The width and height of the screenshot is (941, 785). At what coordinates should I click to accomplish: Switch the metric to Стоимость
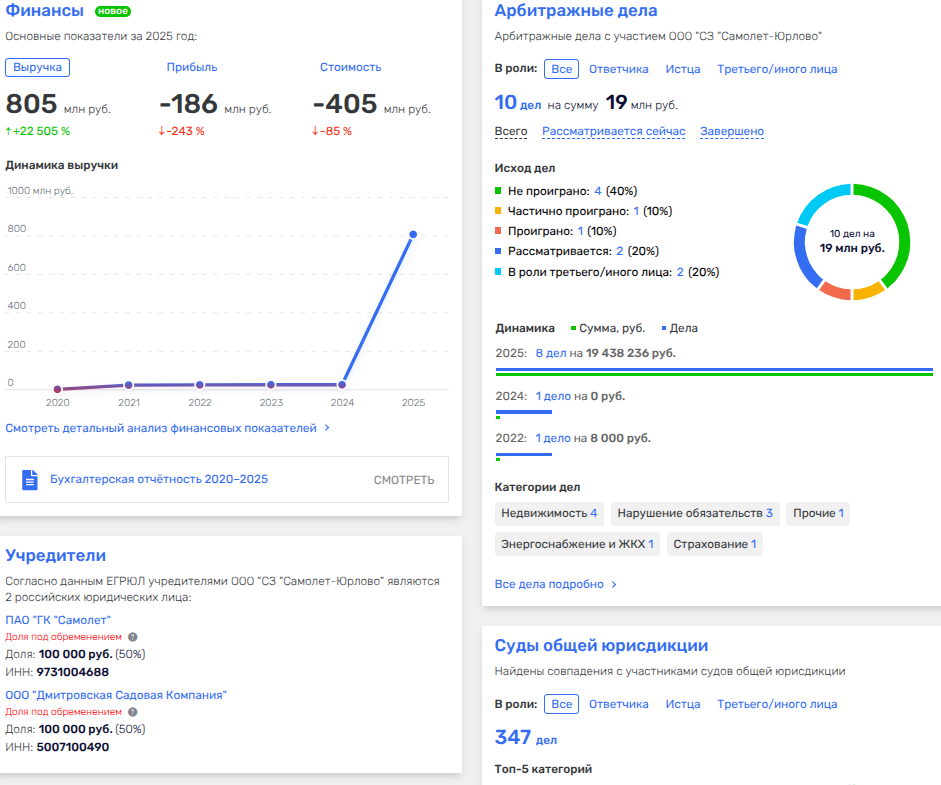350,67
